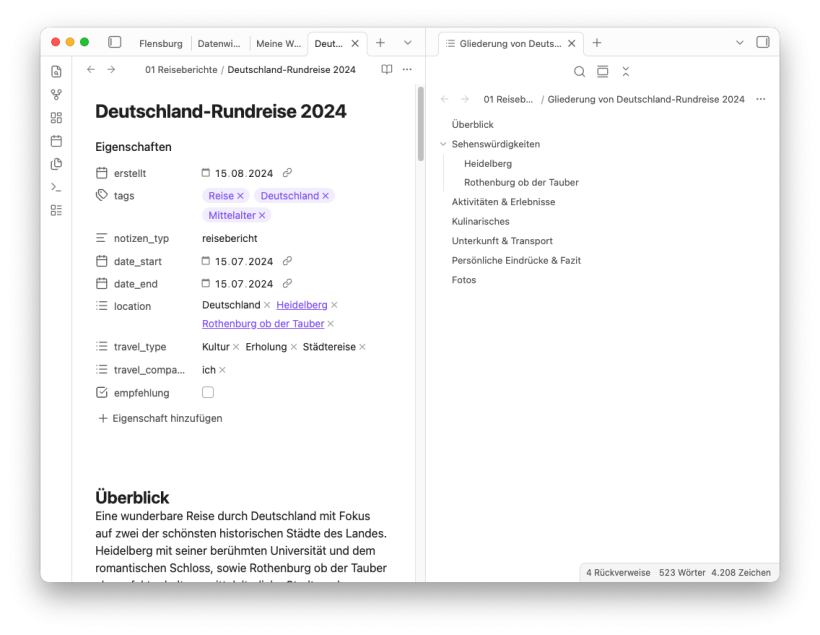Image resolution: width=820 pixels, height=635 pixels.
Task: Click the 01 Reiseberichte breadcrumb
Action: 181,70
